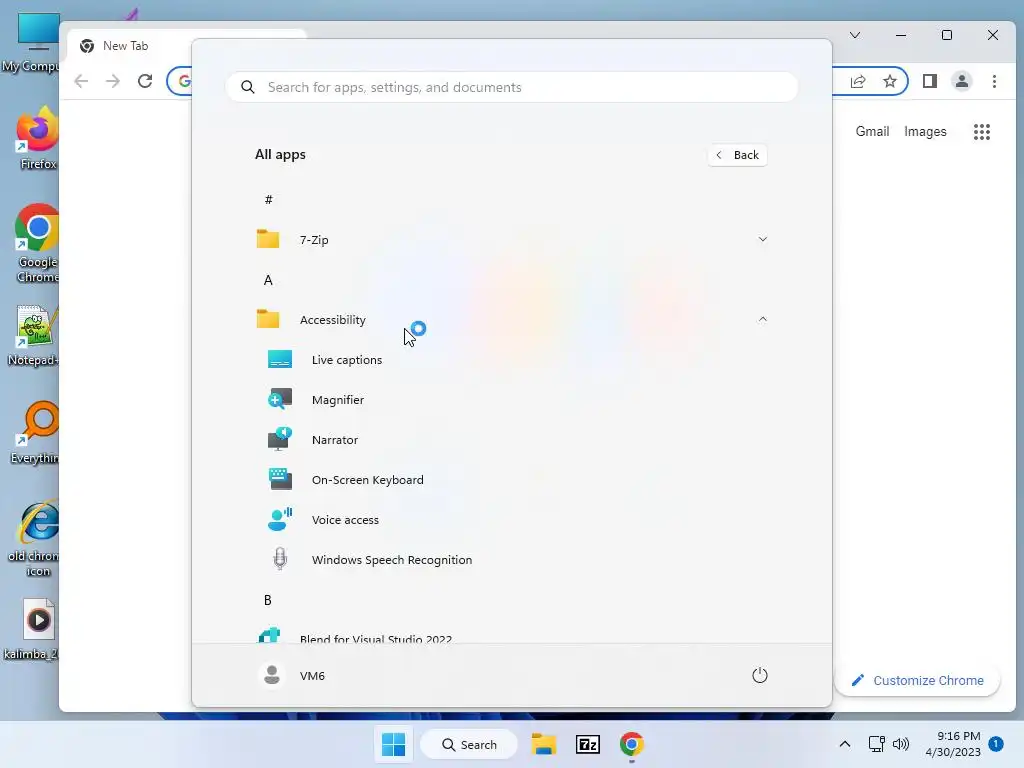Image resolution: width=1024 pixels, height=768 pixels.
Task: Open File Explorer from taskbar
Action: click(543, 744)
